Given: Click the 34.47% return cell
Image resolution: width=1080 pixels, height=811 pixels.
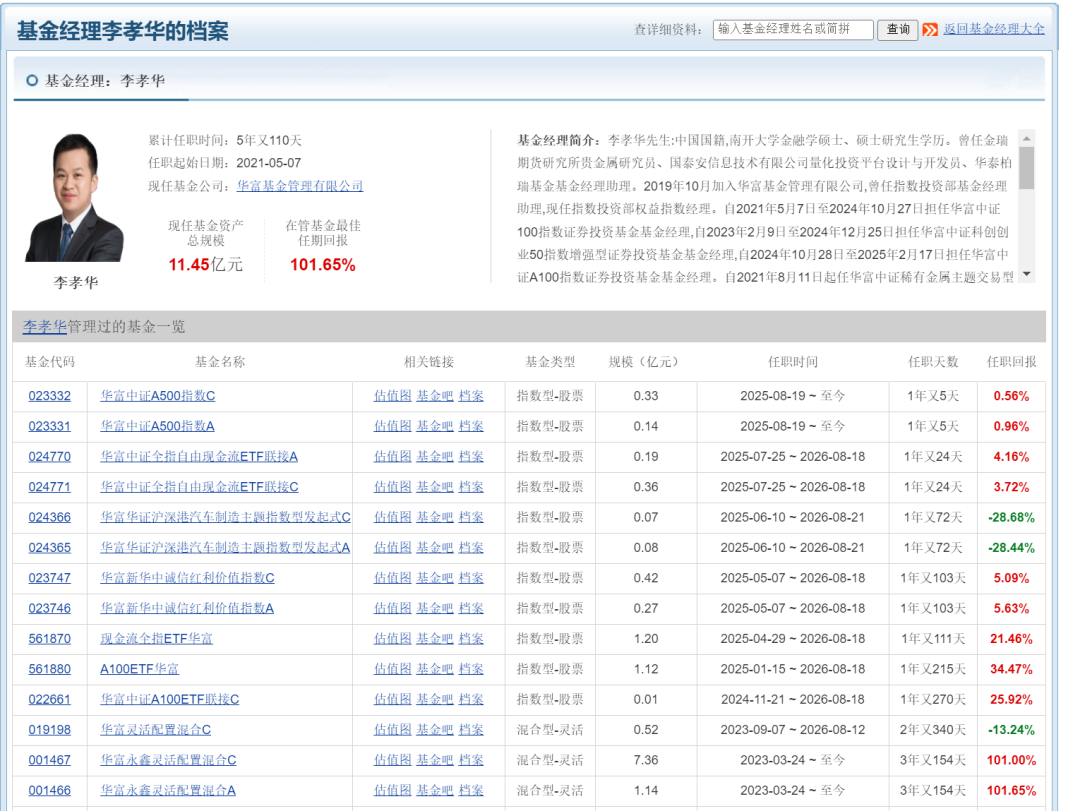Looking at the screenshot, I should click(1011, 669).
